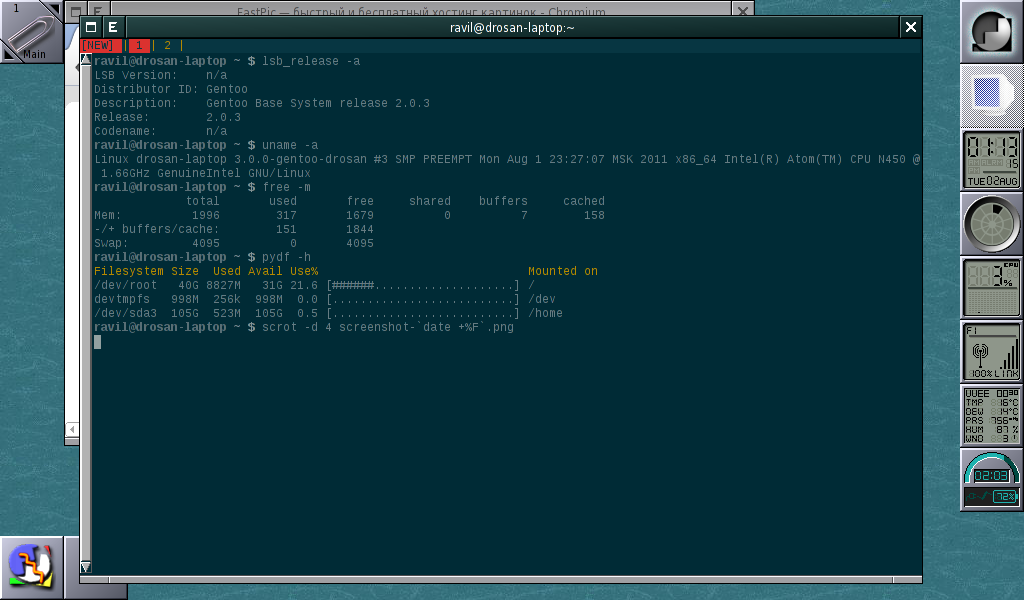Click the colorful app icon at the bottom-left
Screen dimensions: 1024x600
click(31, 567)
